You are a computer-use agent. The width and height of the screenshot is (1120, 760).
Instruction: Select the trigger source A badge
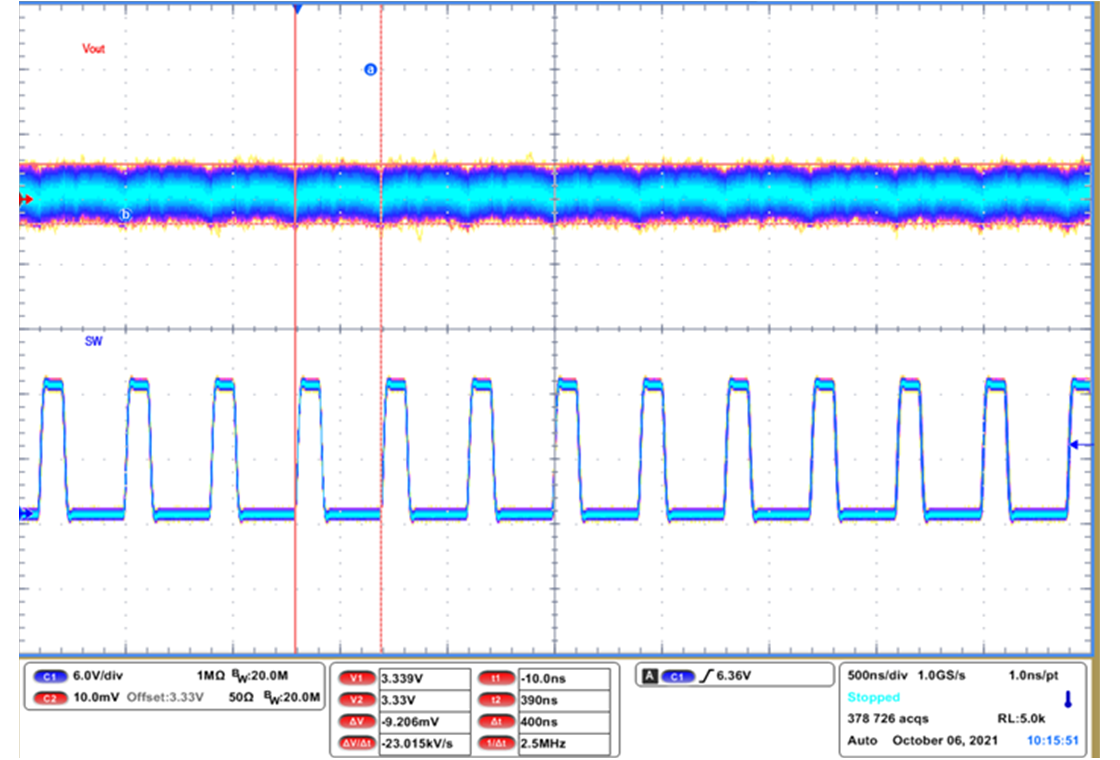tap(649, 674)
